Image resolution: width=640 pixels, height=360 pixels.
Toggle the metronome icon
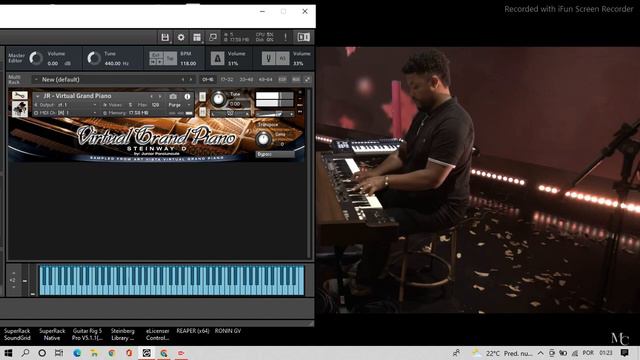click(x=217, y=58)
